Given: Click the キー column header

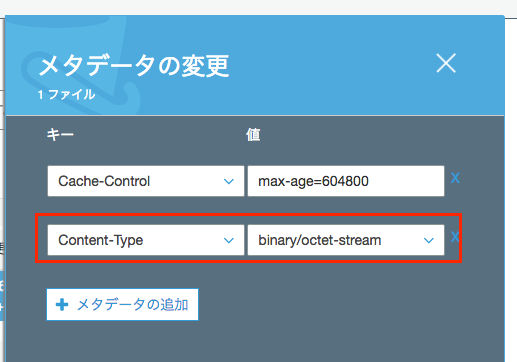Looking at the screenshot, I should (60, 135).
